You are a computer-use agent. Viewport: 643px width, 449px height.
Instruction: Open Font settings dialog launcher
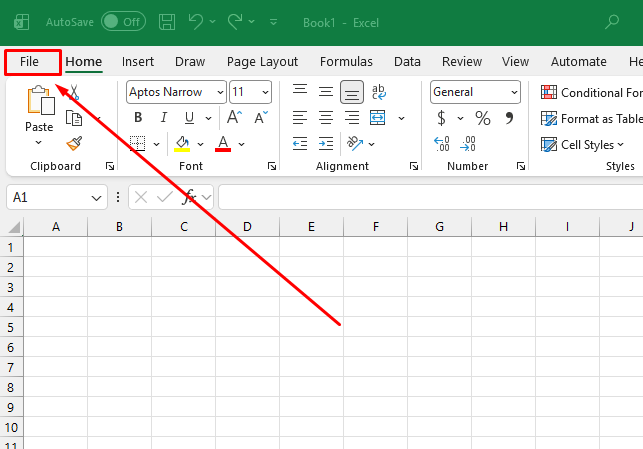tap(271, 166)
